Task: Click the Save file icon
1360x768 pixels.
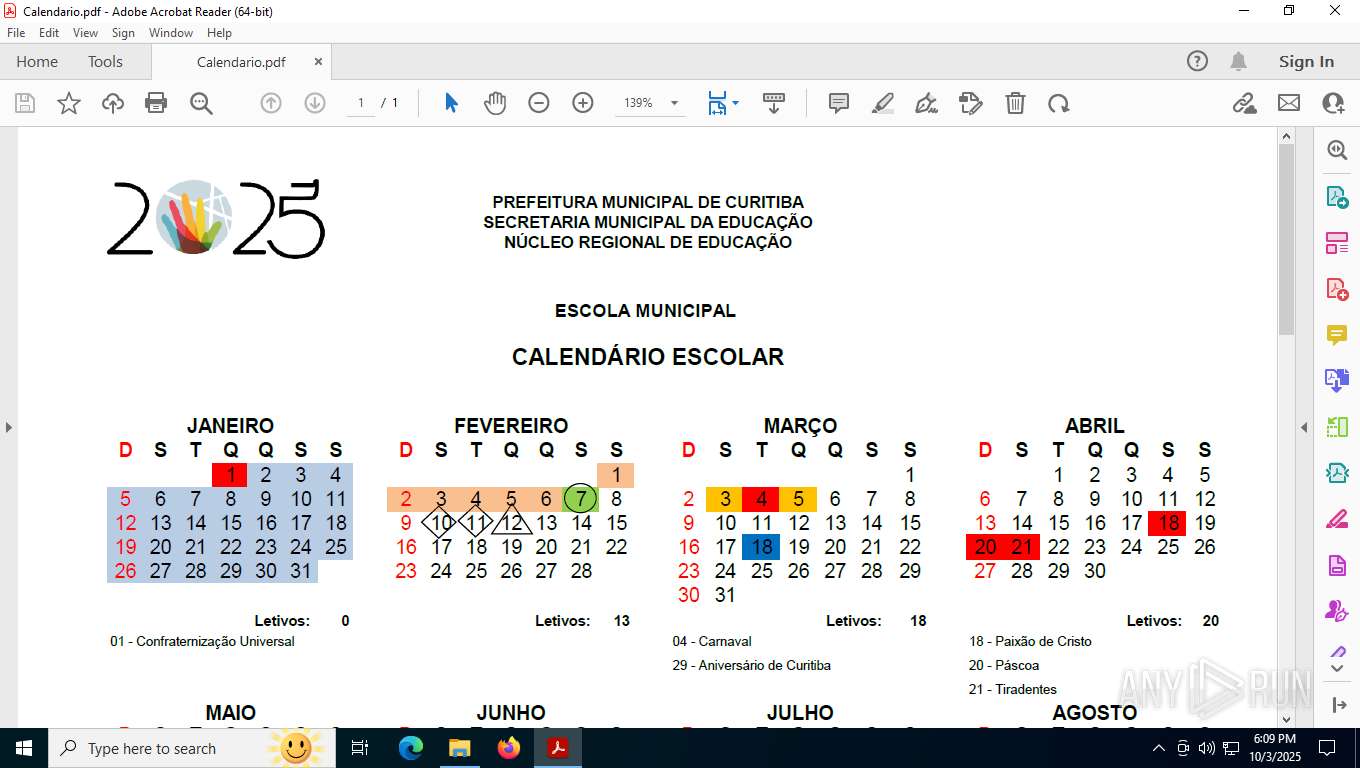Action: 25,103
